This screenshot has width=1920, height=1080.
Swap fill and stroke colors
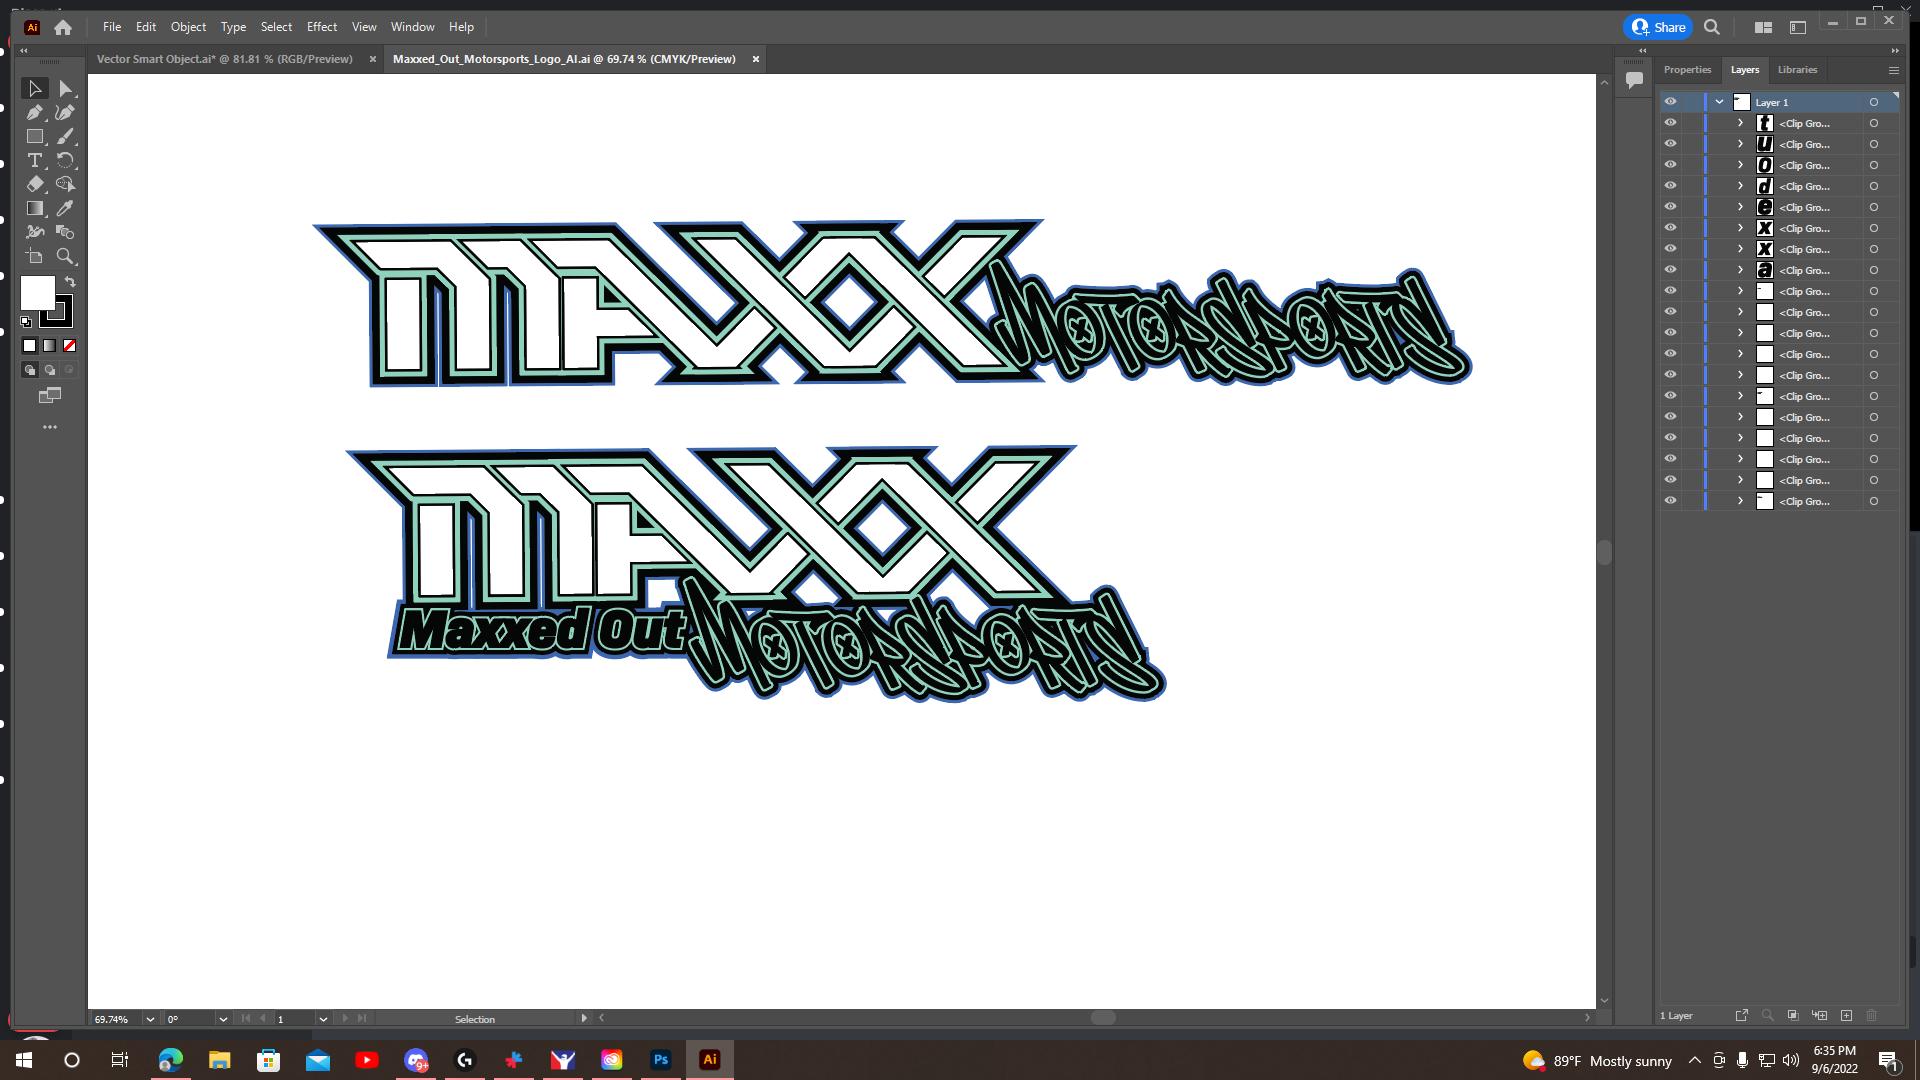tap(70, 282)
